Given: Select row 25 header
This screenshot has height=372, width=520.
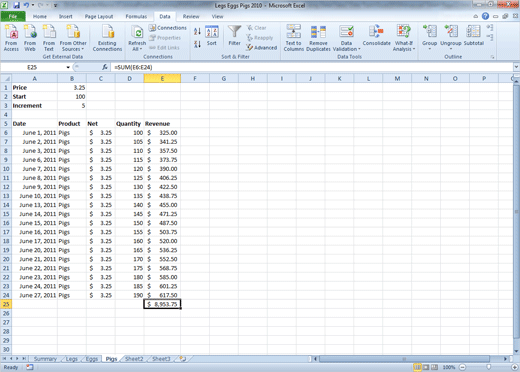Looking at the screenshot, I should point(6,304).
